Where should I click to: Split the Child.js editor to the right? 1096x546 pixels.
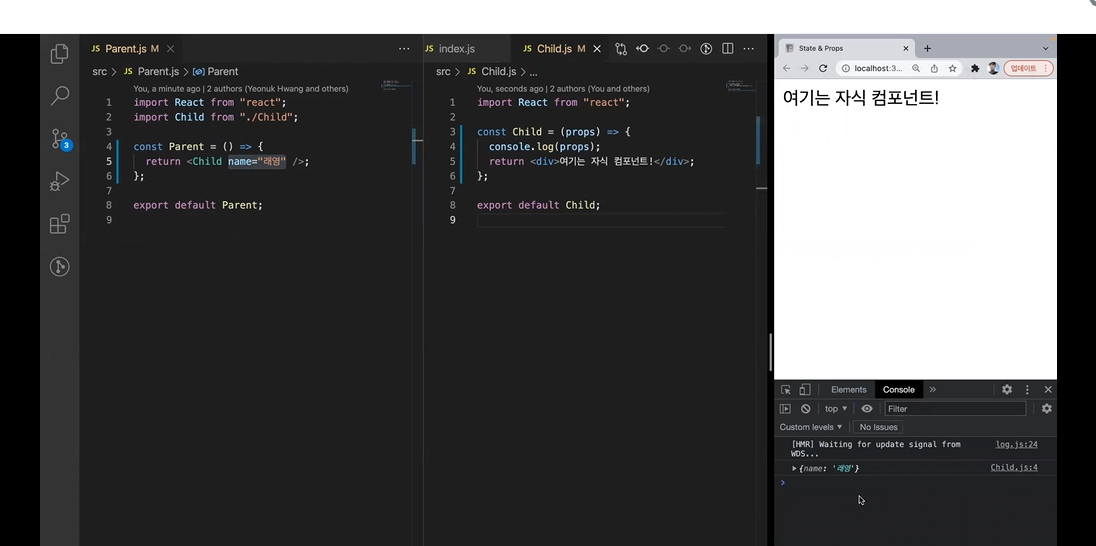click(728, 48)
